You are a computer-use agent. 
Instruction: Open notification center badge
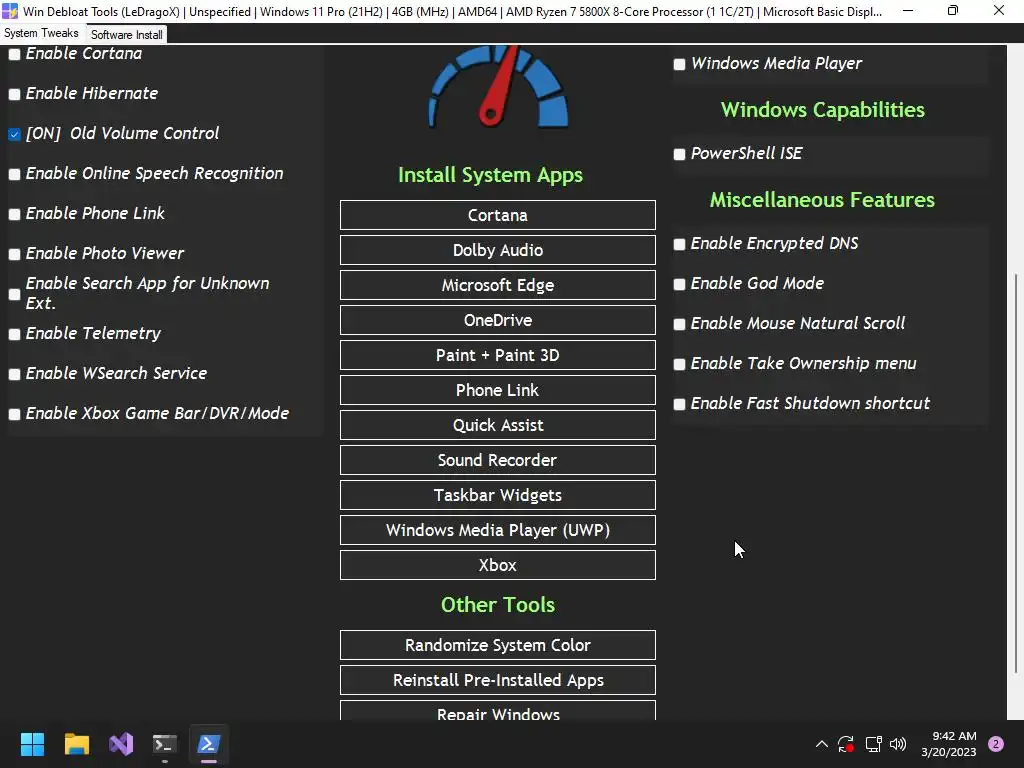coord(996,744)
